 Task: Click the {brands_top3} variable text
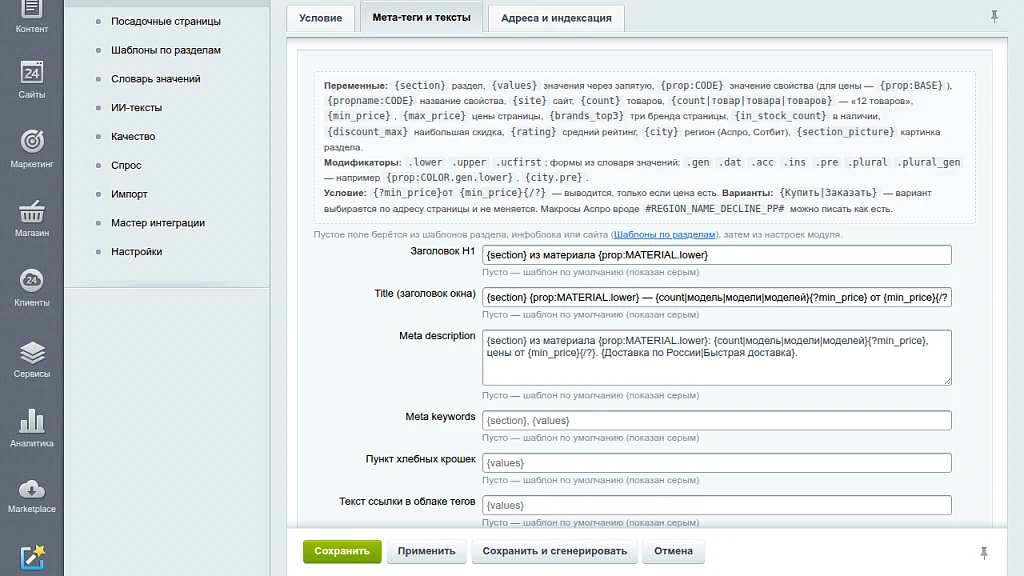point(586,116)
